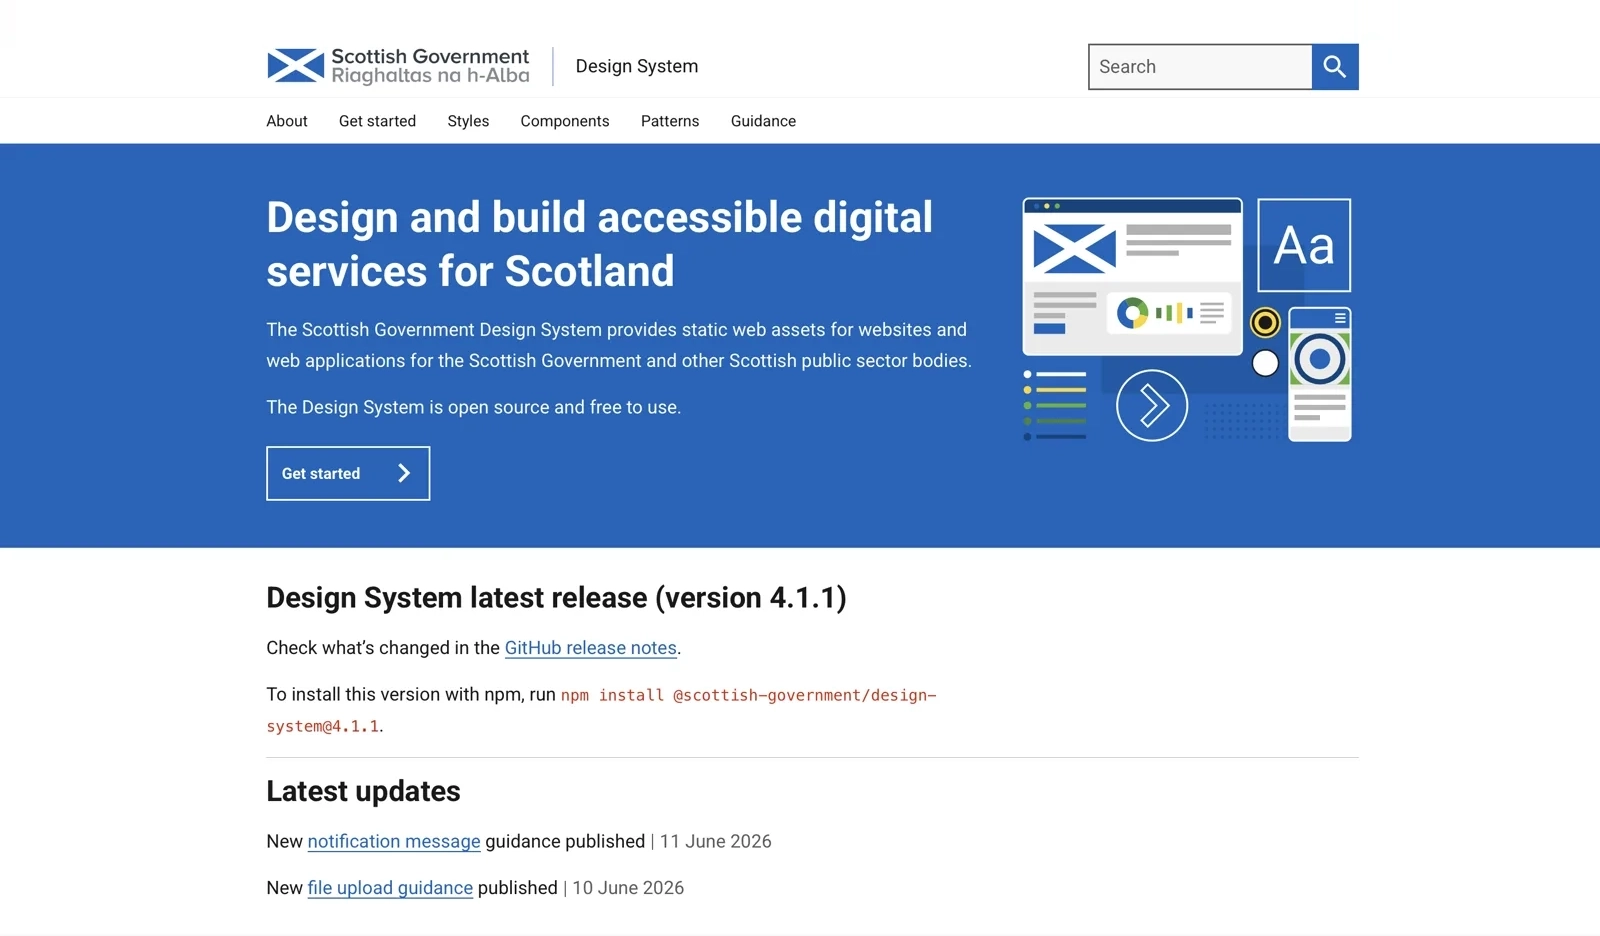Screen dimensions: 1600x936
Task: Open the Get started navigation item
Action: [377, 121]
